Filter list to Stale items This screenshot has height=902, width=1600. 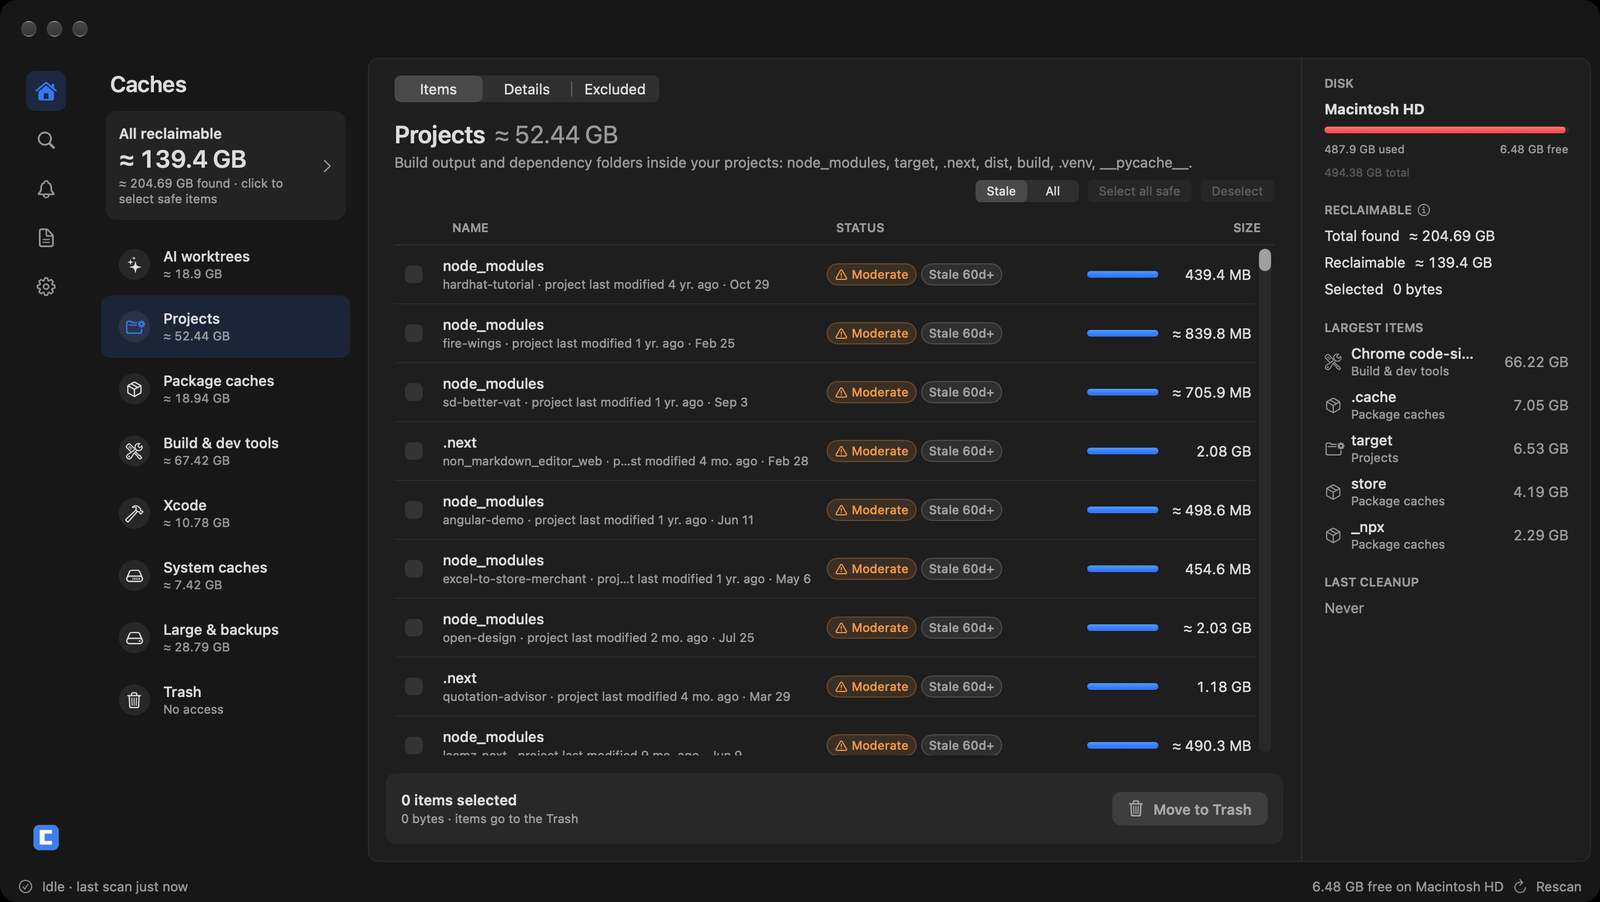tap(1001, 191)
